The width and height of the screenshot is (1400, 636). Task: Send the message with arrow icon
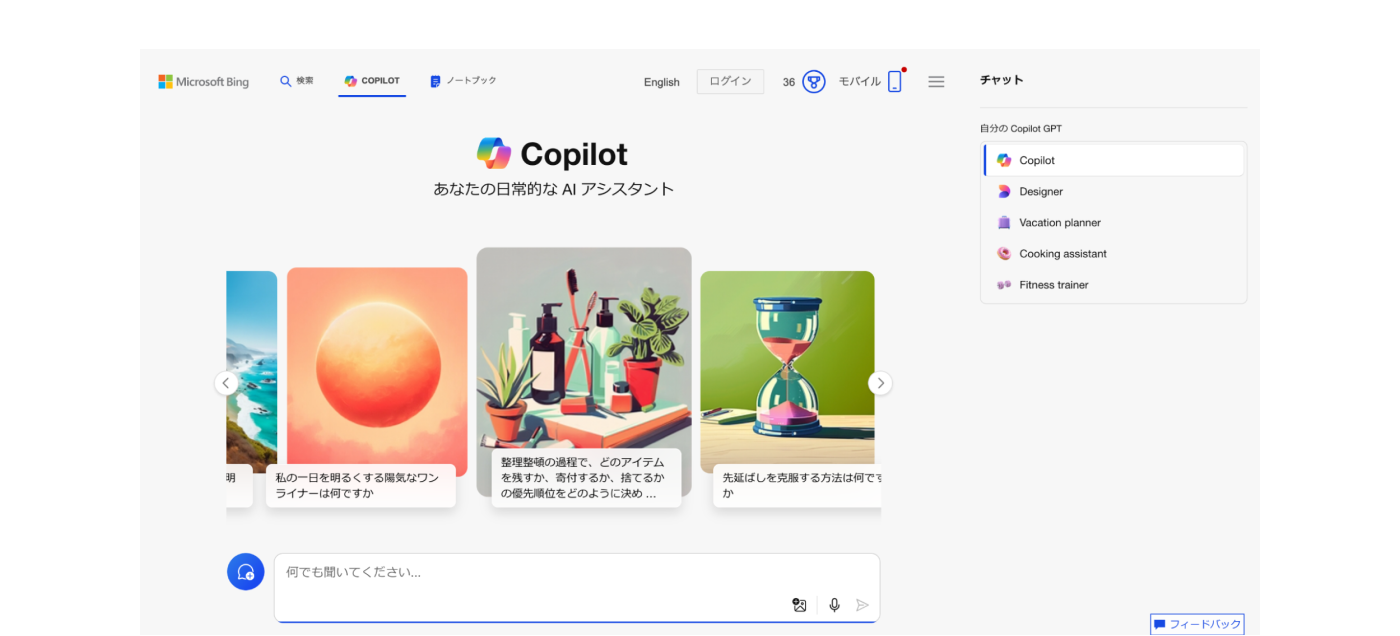862,605
